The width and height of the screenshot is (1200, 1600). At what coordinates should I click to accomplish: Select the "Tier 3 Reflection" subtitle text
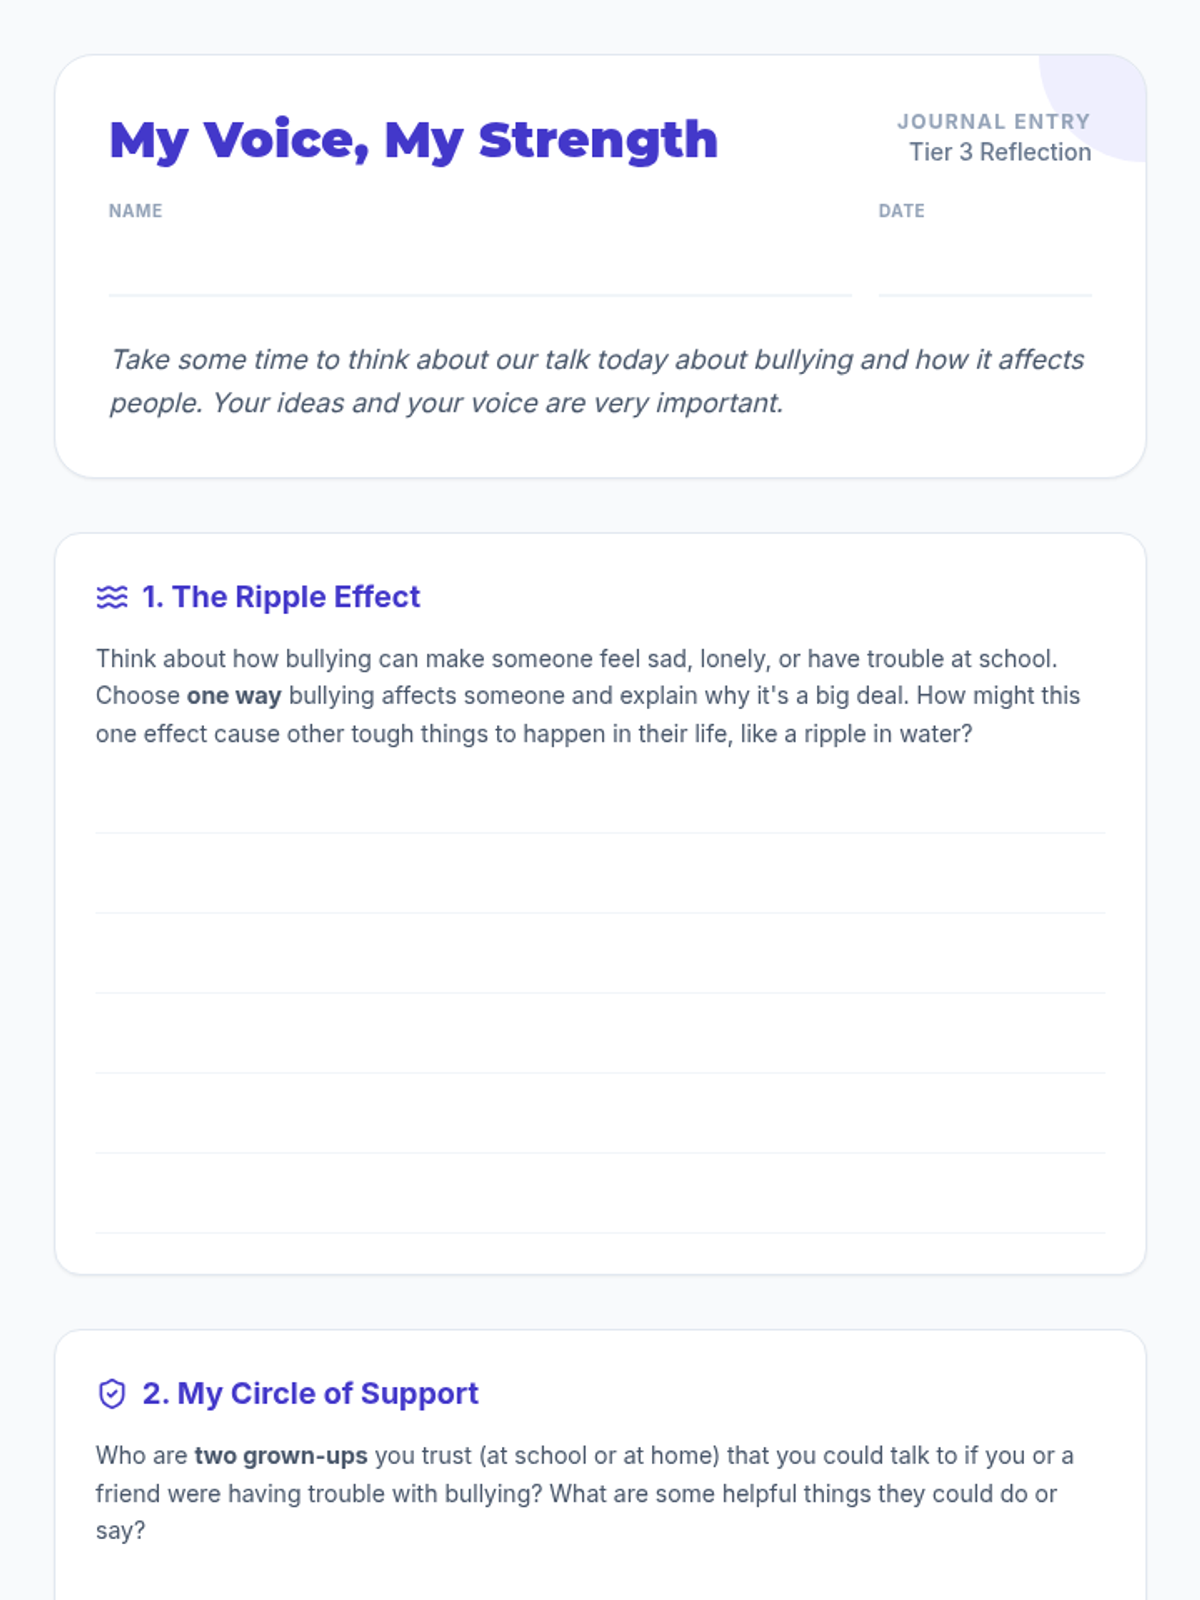(999, 152)
